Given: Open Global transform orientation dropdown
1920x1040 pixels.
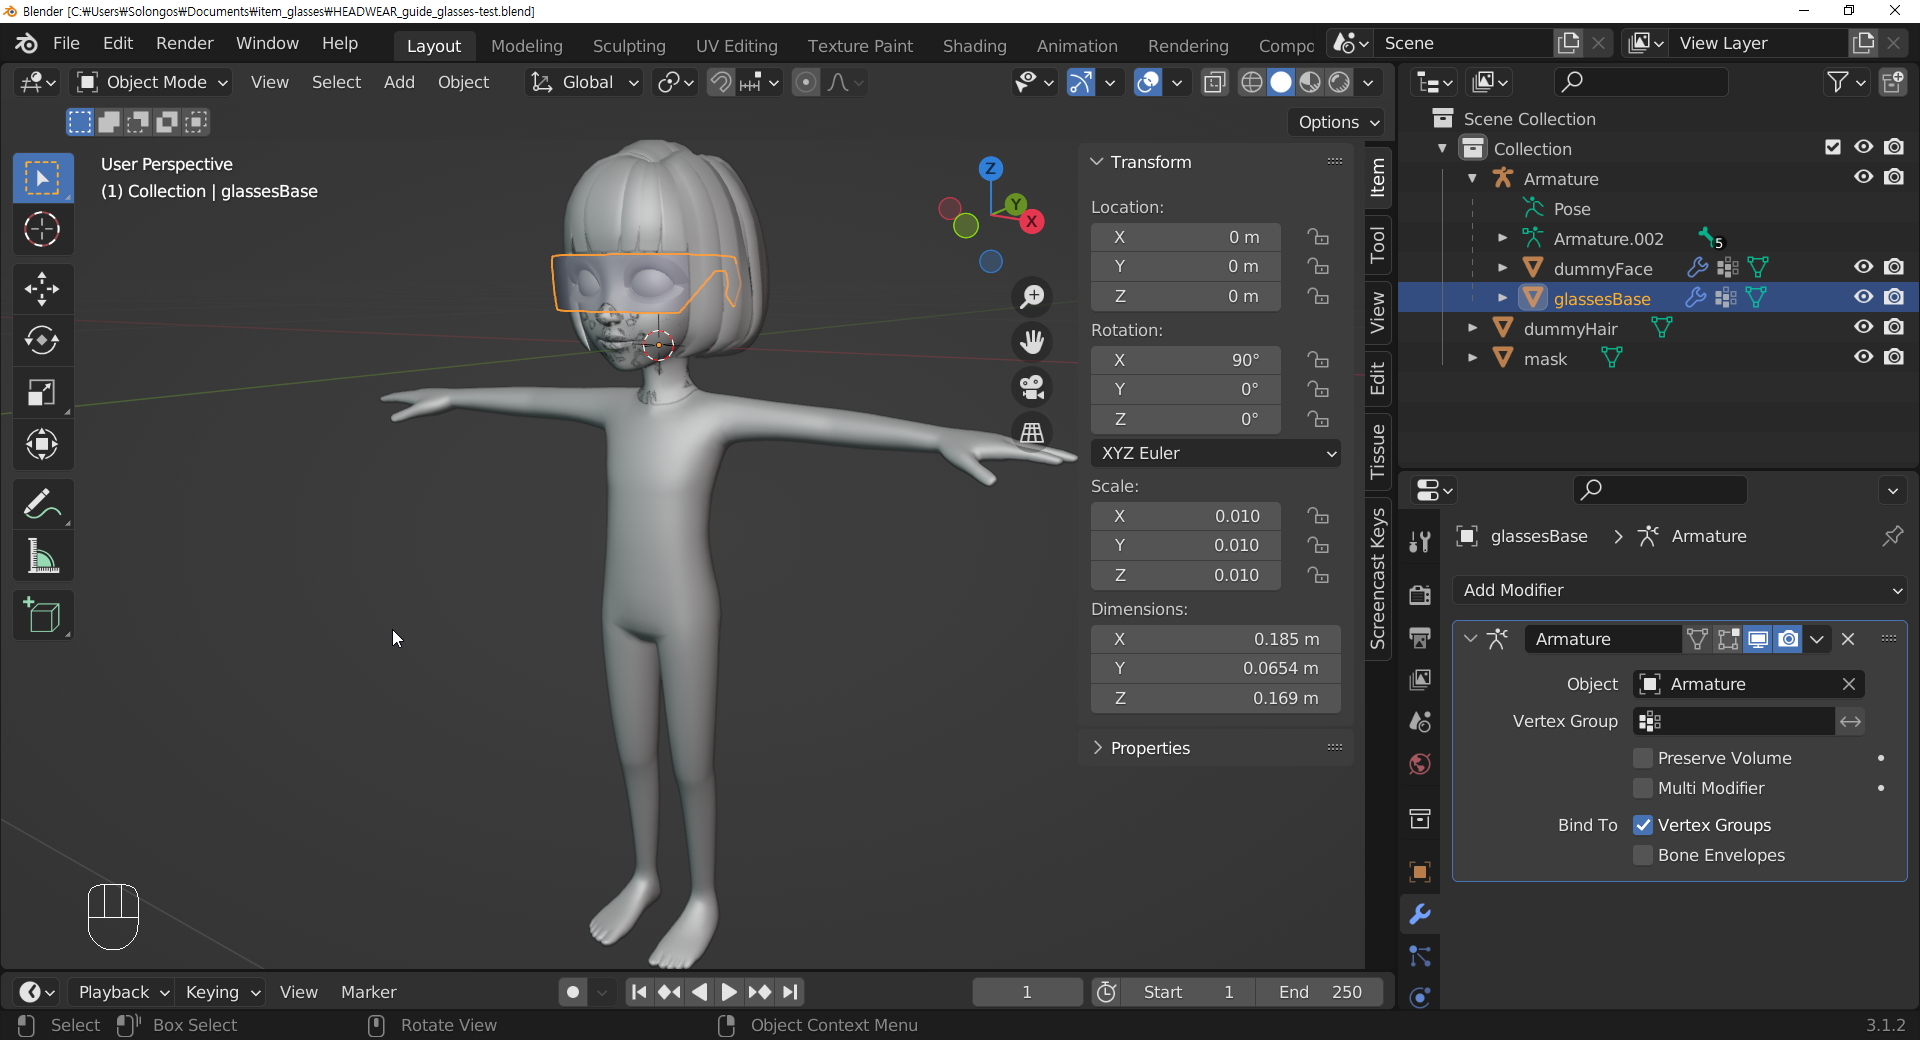Looking at the screenshot, I should [585, 82].
